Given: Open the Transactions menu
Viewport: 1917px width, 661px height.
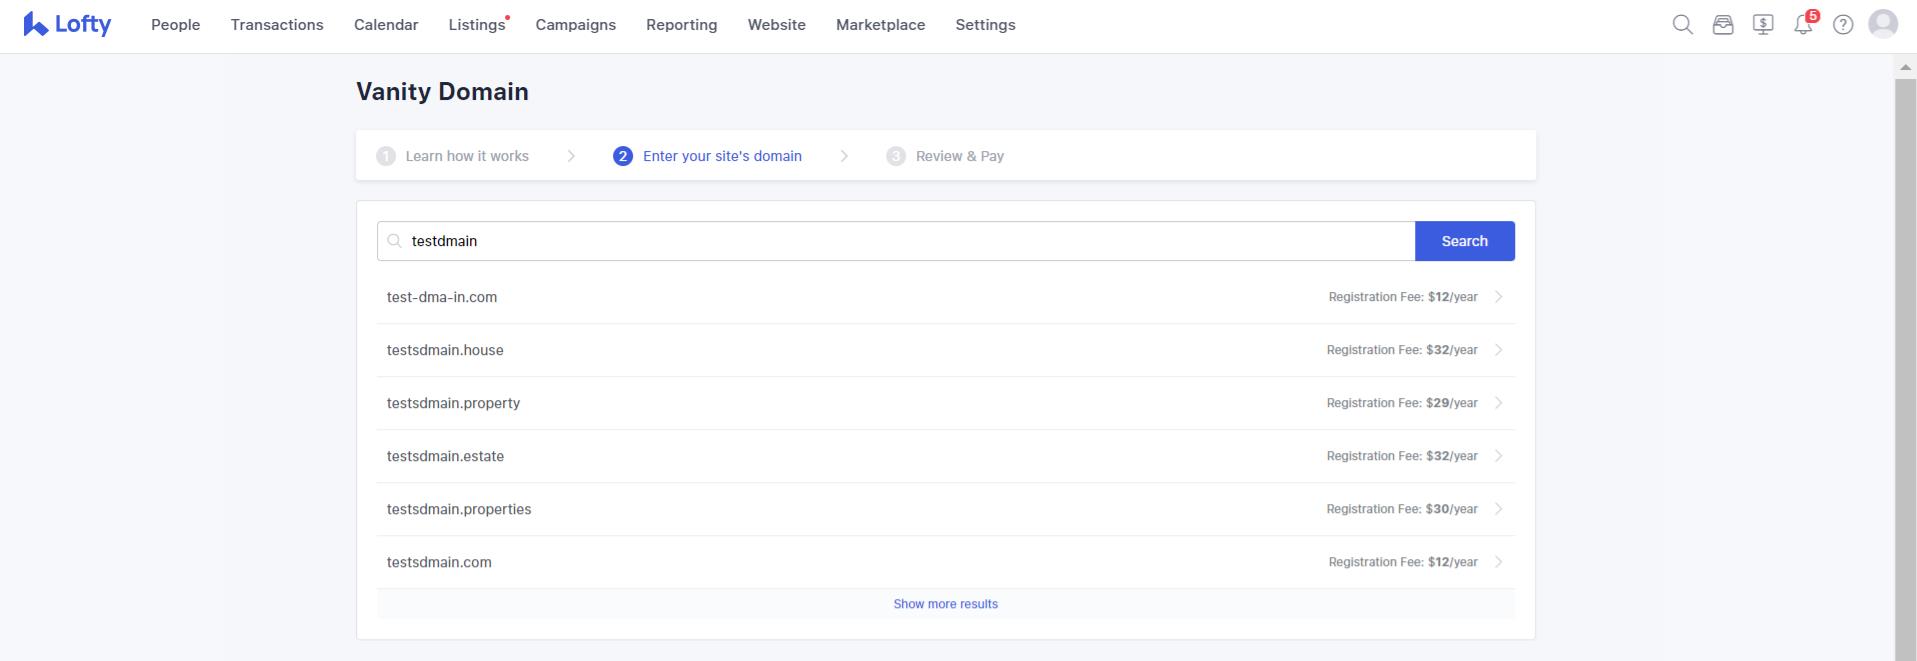Looking at the screenshot, I should coord(277,25).
